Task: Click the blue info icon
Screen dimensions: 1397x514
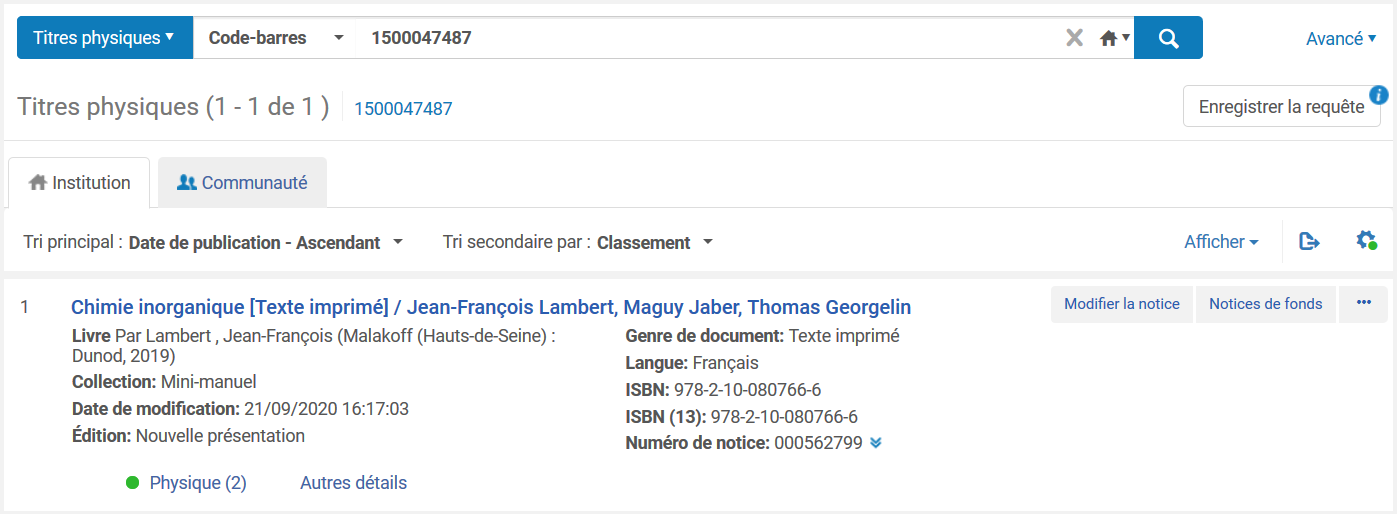Action: pyautogui.click(x=1379, y=96)
